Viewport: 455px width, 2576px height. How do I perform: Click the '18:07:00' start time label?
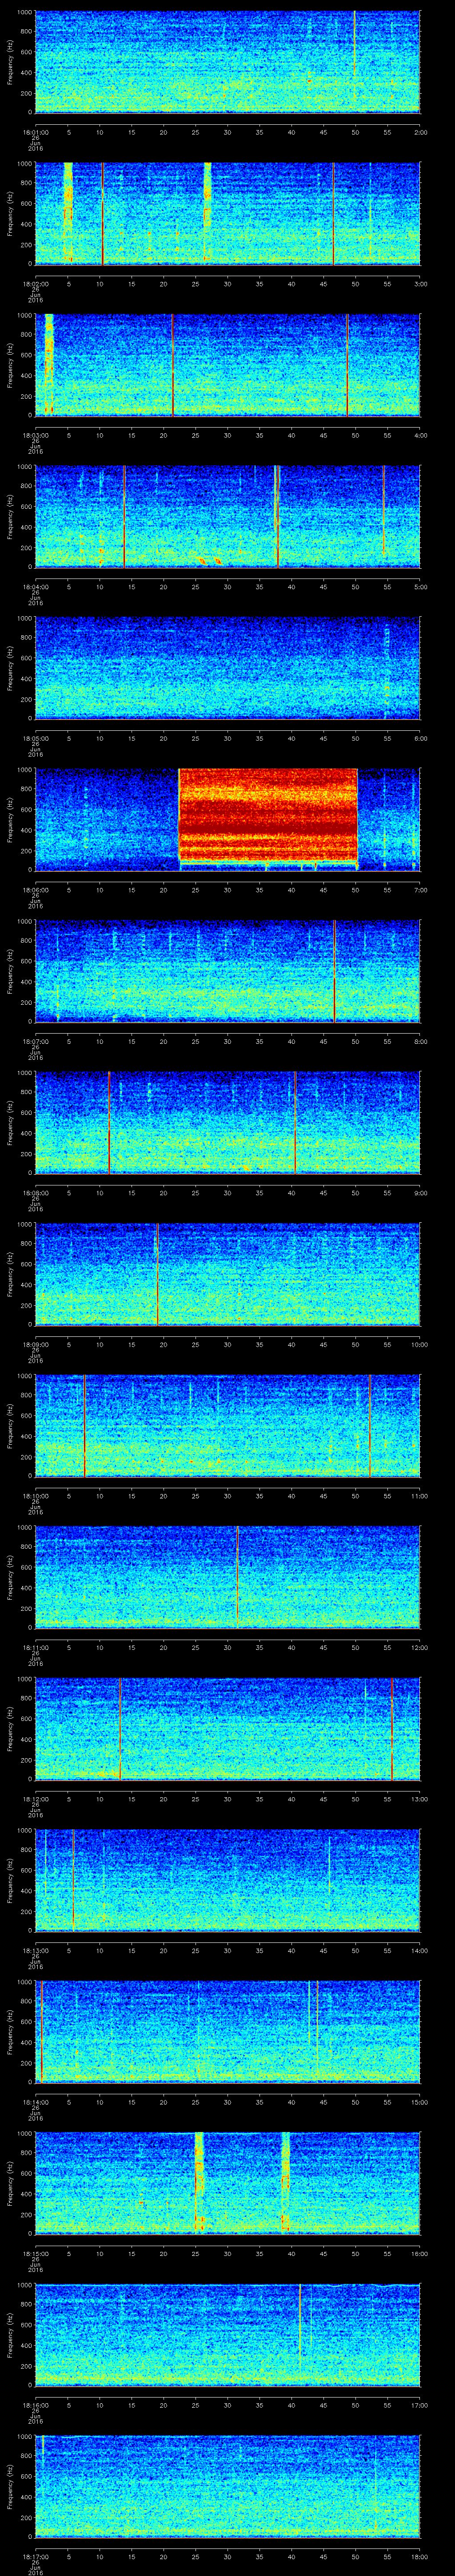(35, 1041)
